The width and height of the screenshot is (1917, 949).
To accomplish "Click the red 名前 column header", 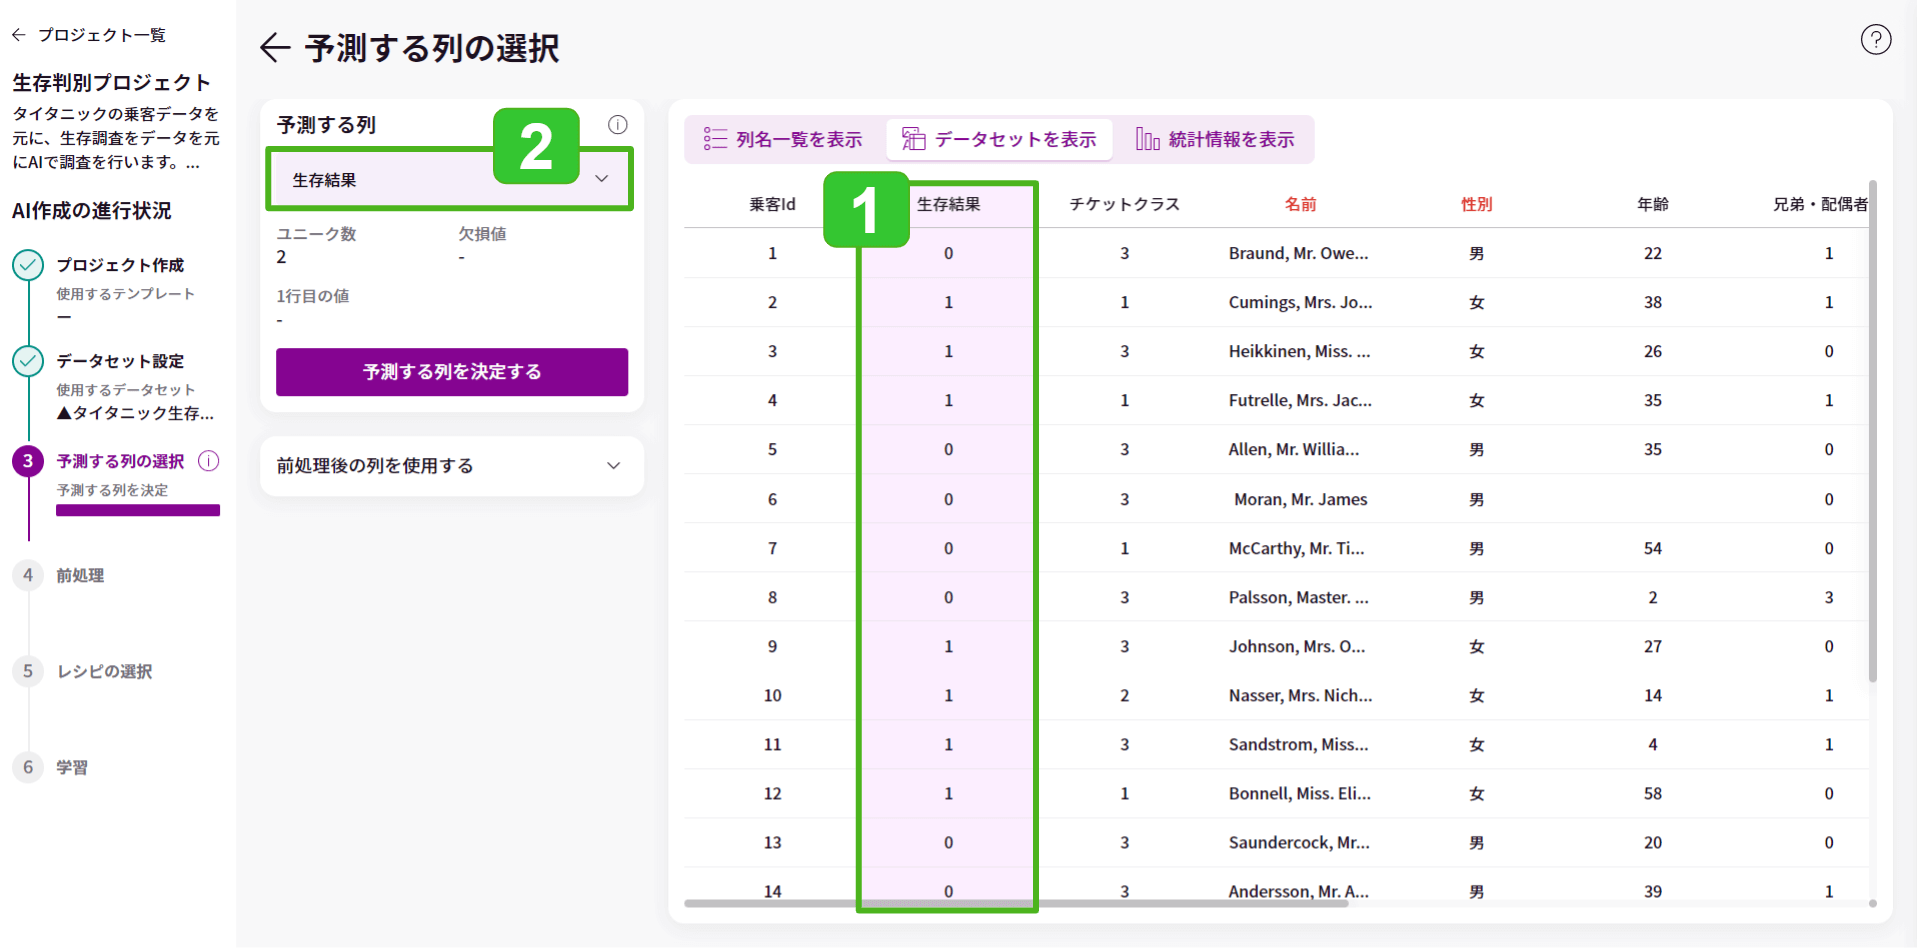I will (1300, 204).
